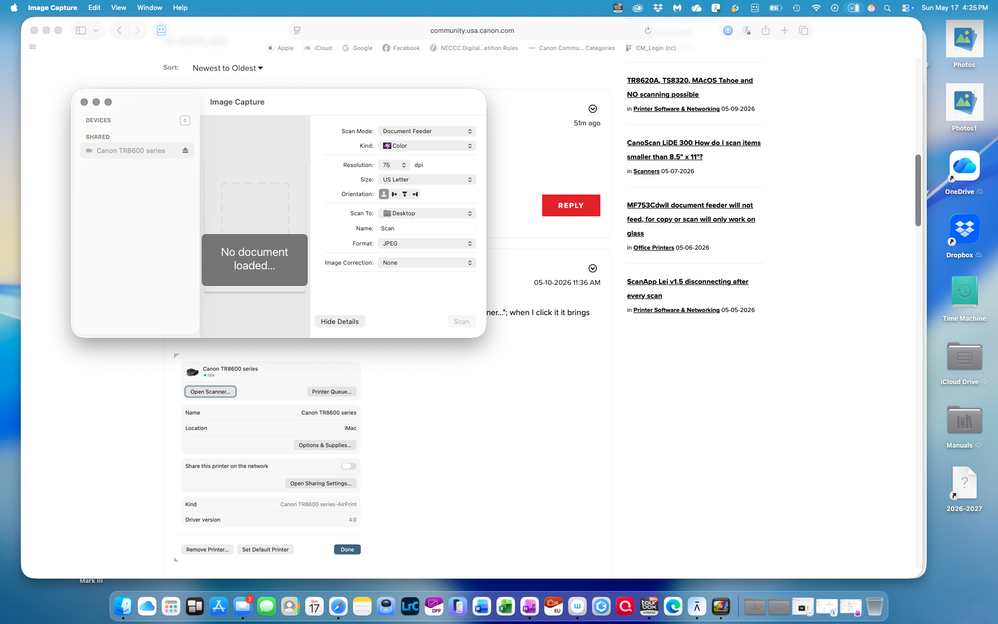The image size is (998, 624).
Task: Open the ScanApp Lei v1.5 disconnecting thread link
Action: click(687, 288)
